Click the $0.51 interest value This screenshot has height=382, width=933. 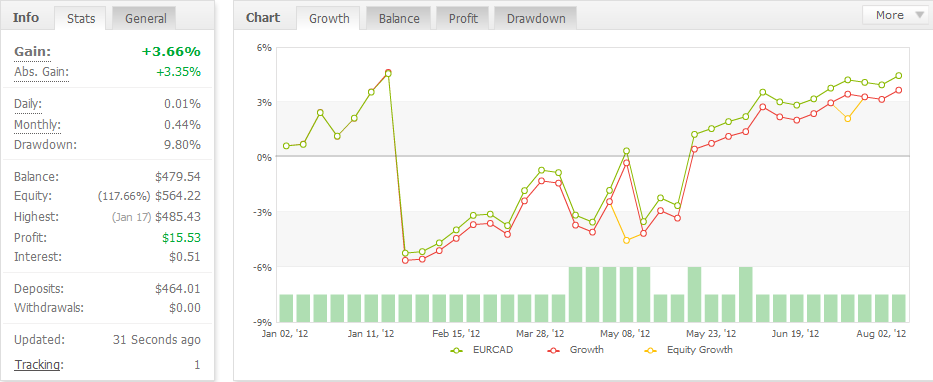point(185,257)
